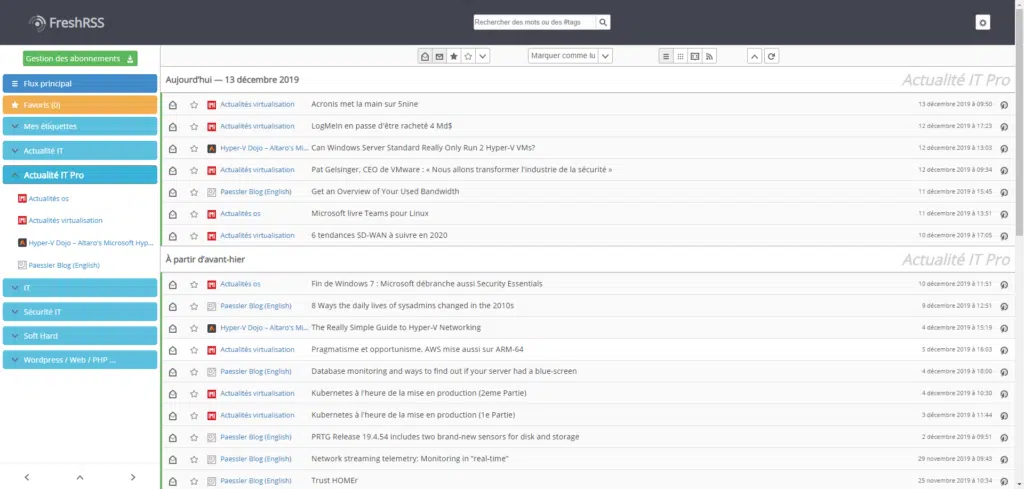Screen dimensions: 1024x489
Task: Open article Pragmatisme et opportunisme AWS
Action: click(x=417, y=350)
